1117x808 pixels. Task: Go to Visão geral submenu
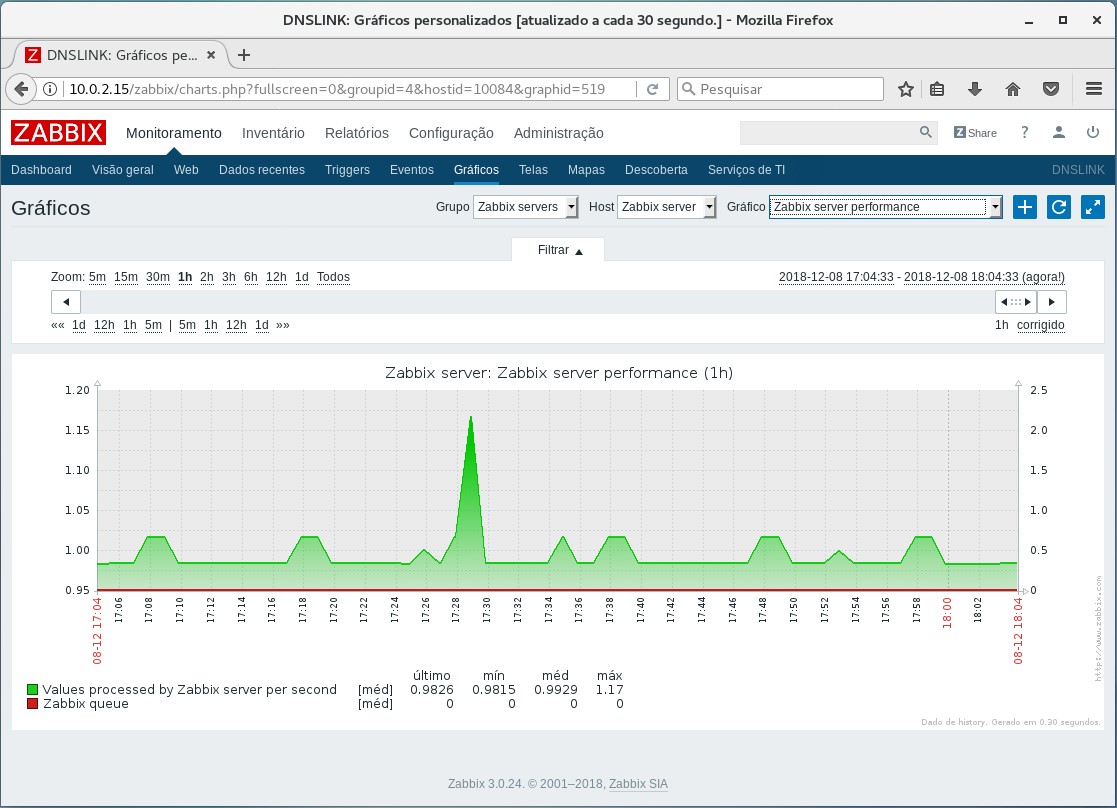(123, 170)
